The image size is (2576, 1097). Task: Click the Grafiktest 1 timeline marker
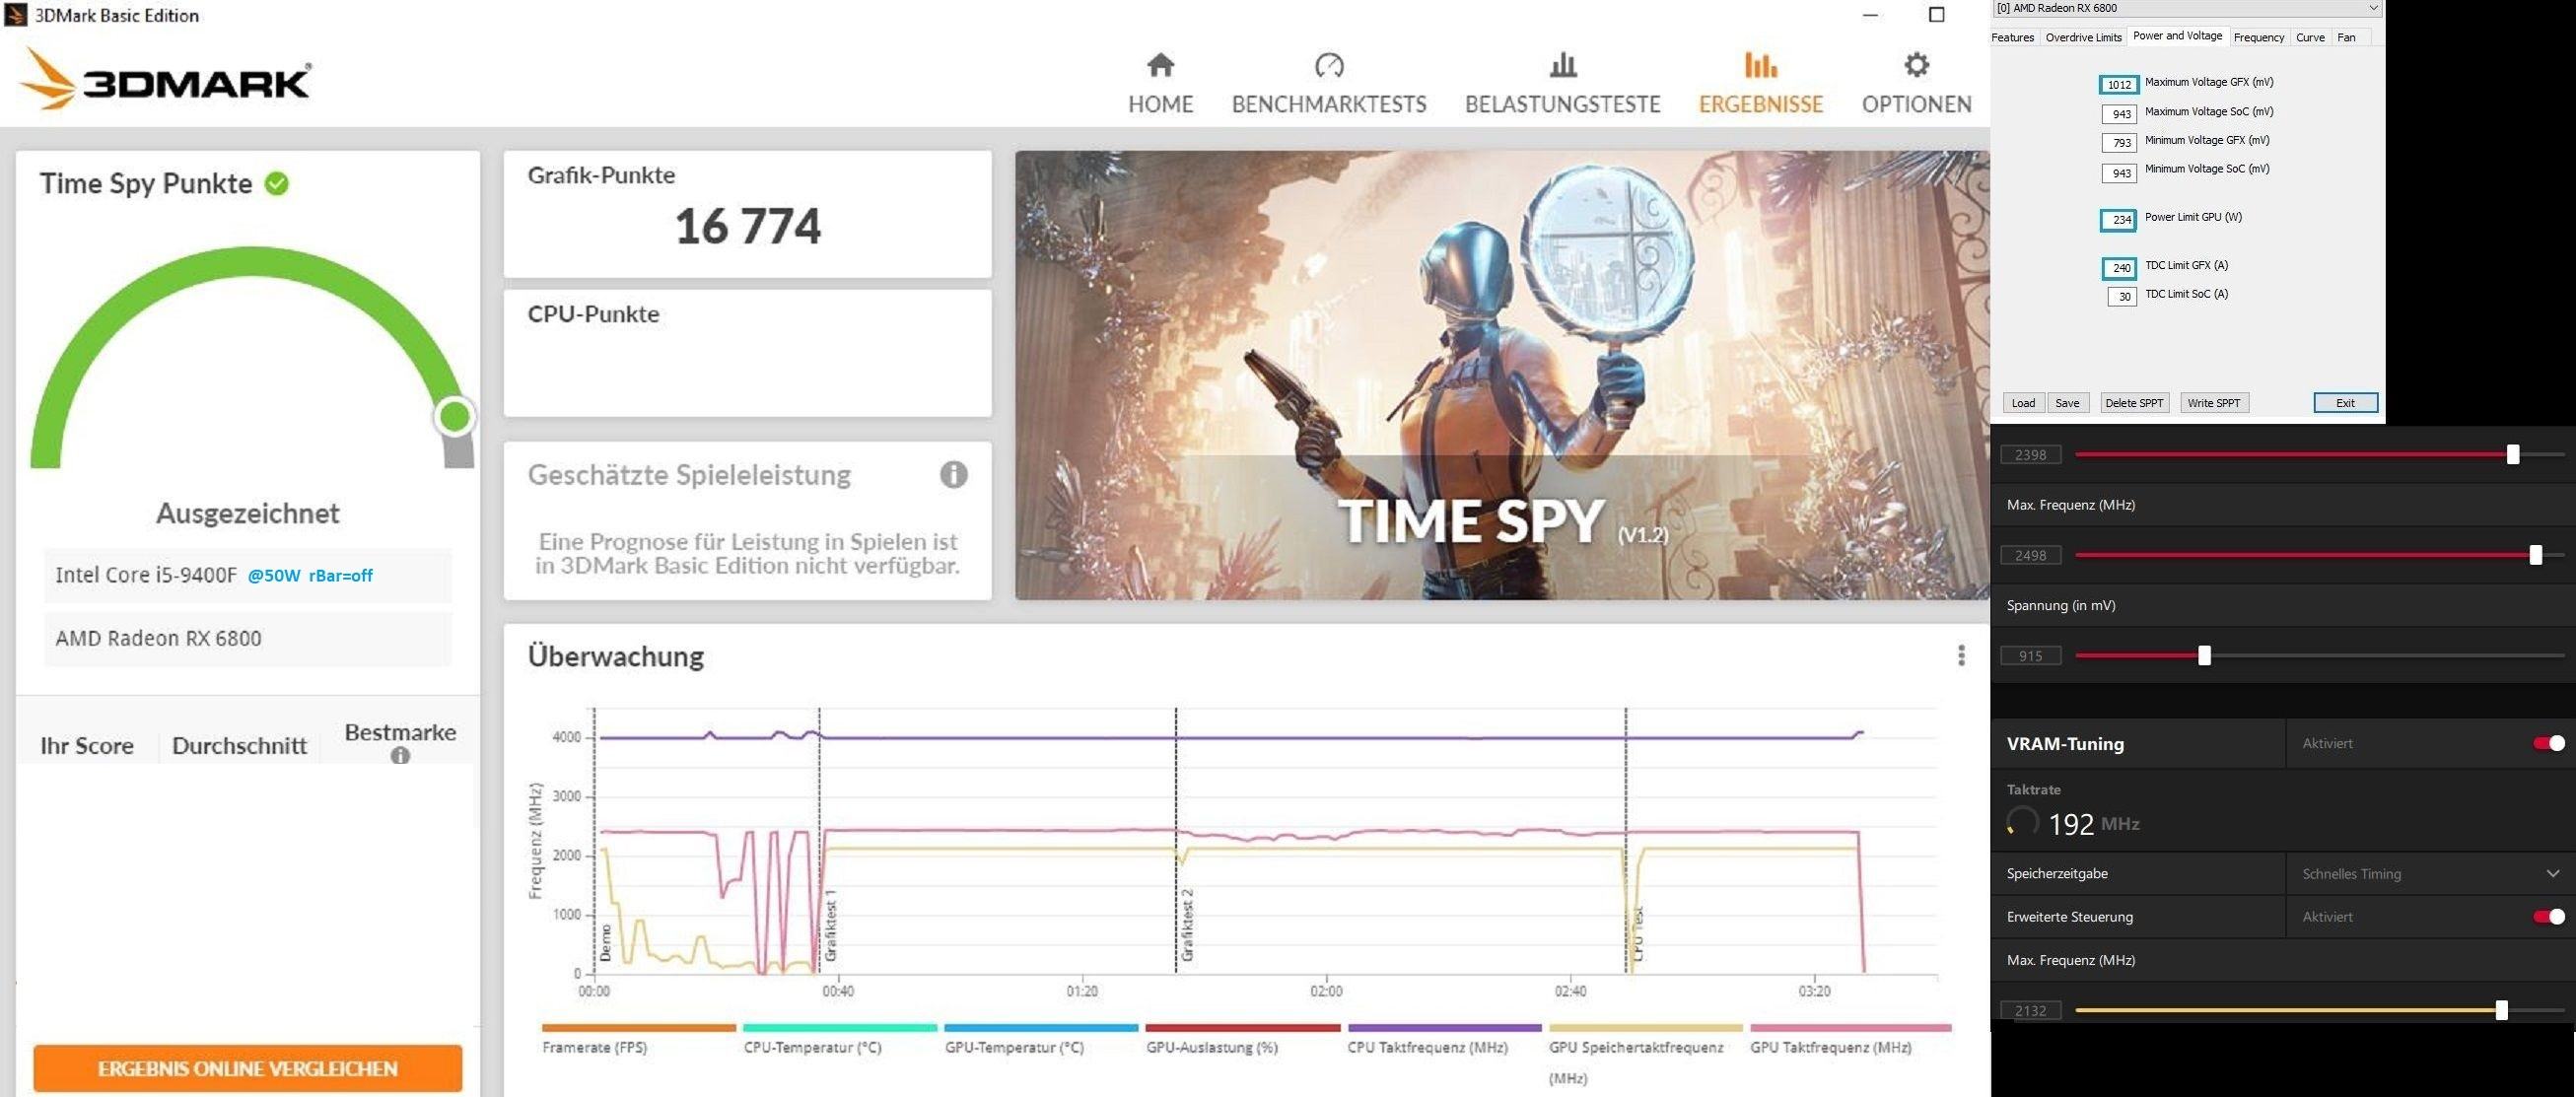pyautogui.click(x=830, y=925)
